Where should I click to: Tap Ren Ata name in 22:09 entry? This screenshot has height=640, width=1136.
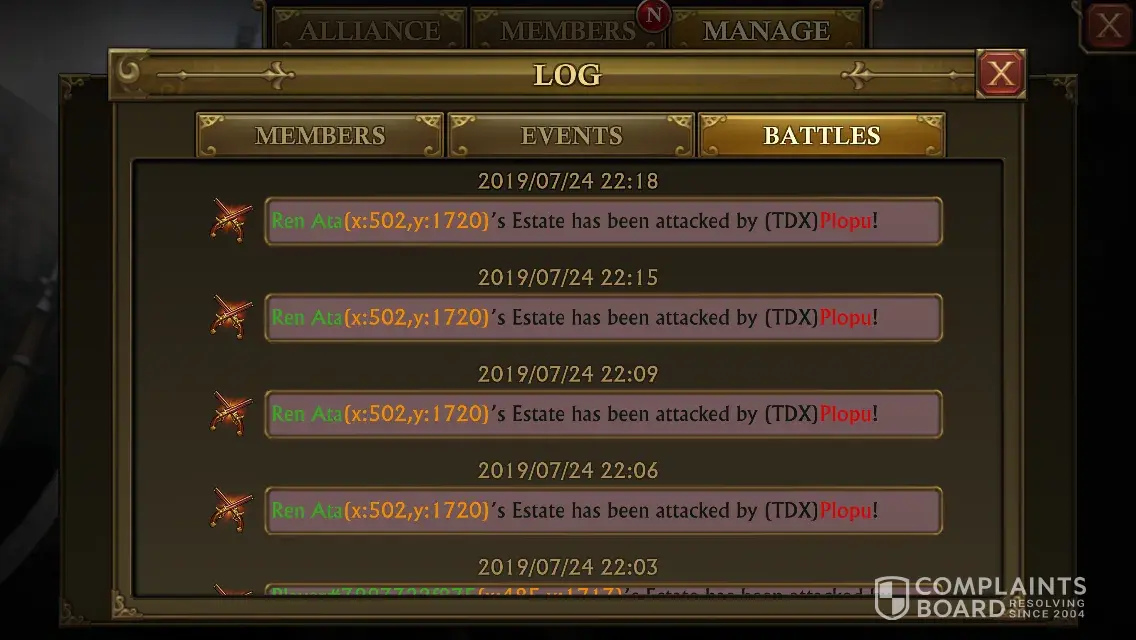[x=306, y=414]
